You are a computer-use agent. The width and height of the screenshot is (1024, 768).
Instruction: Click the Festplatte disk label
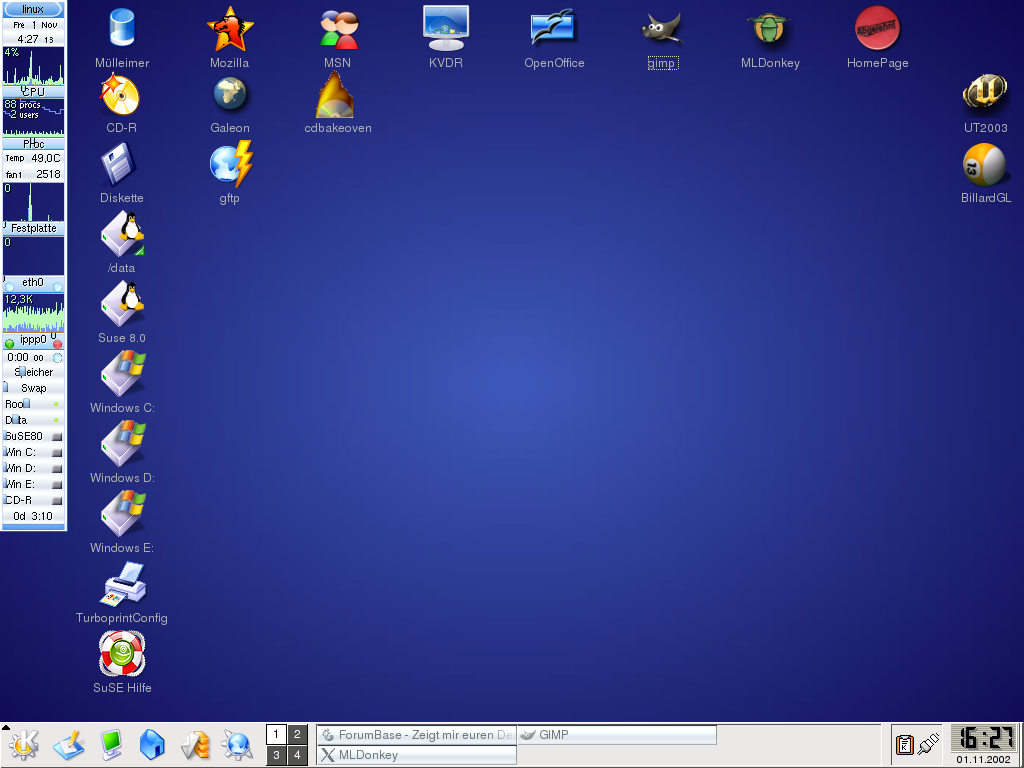click(x=33, y=229)
